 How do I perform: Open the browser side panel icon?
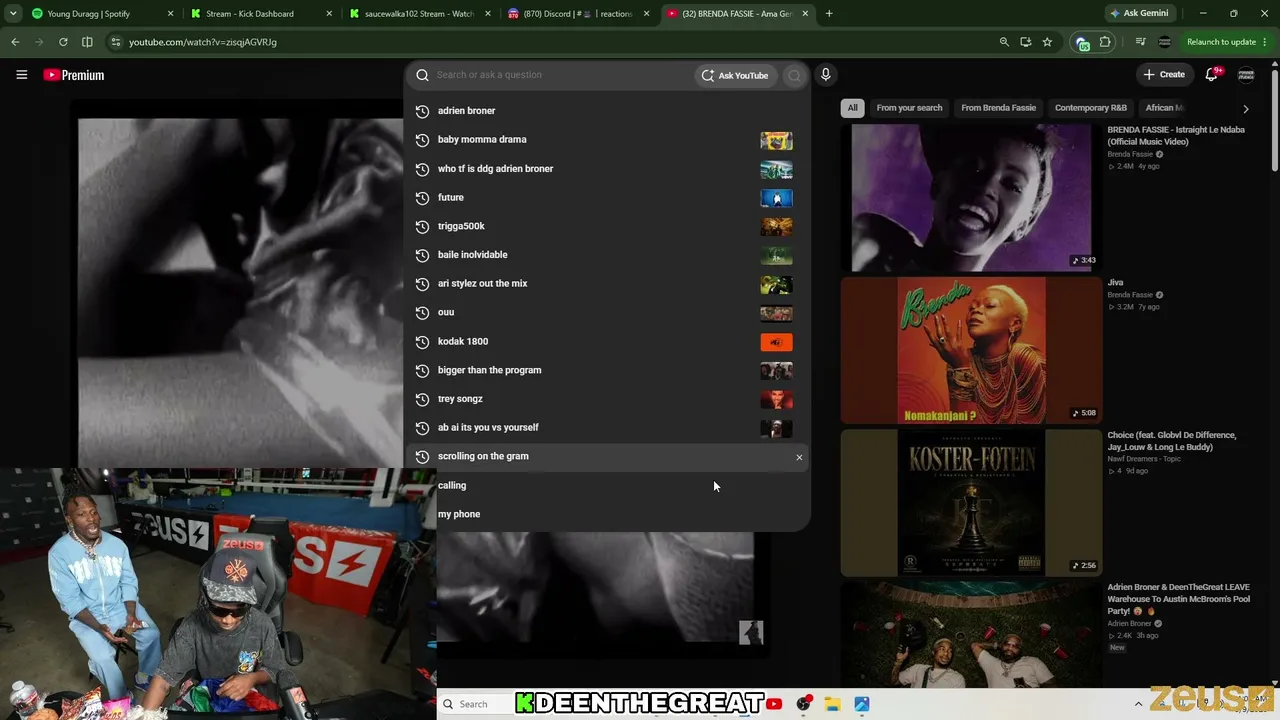pyautogui.click(x=87, y=42)
